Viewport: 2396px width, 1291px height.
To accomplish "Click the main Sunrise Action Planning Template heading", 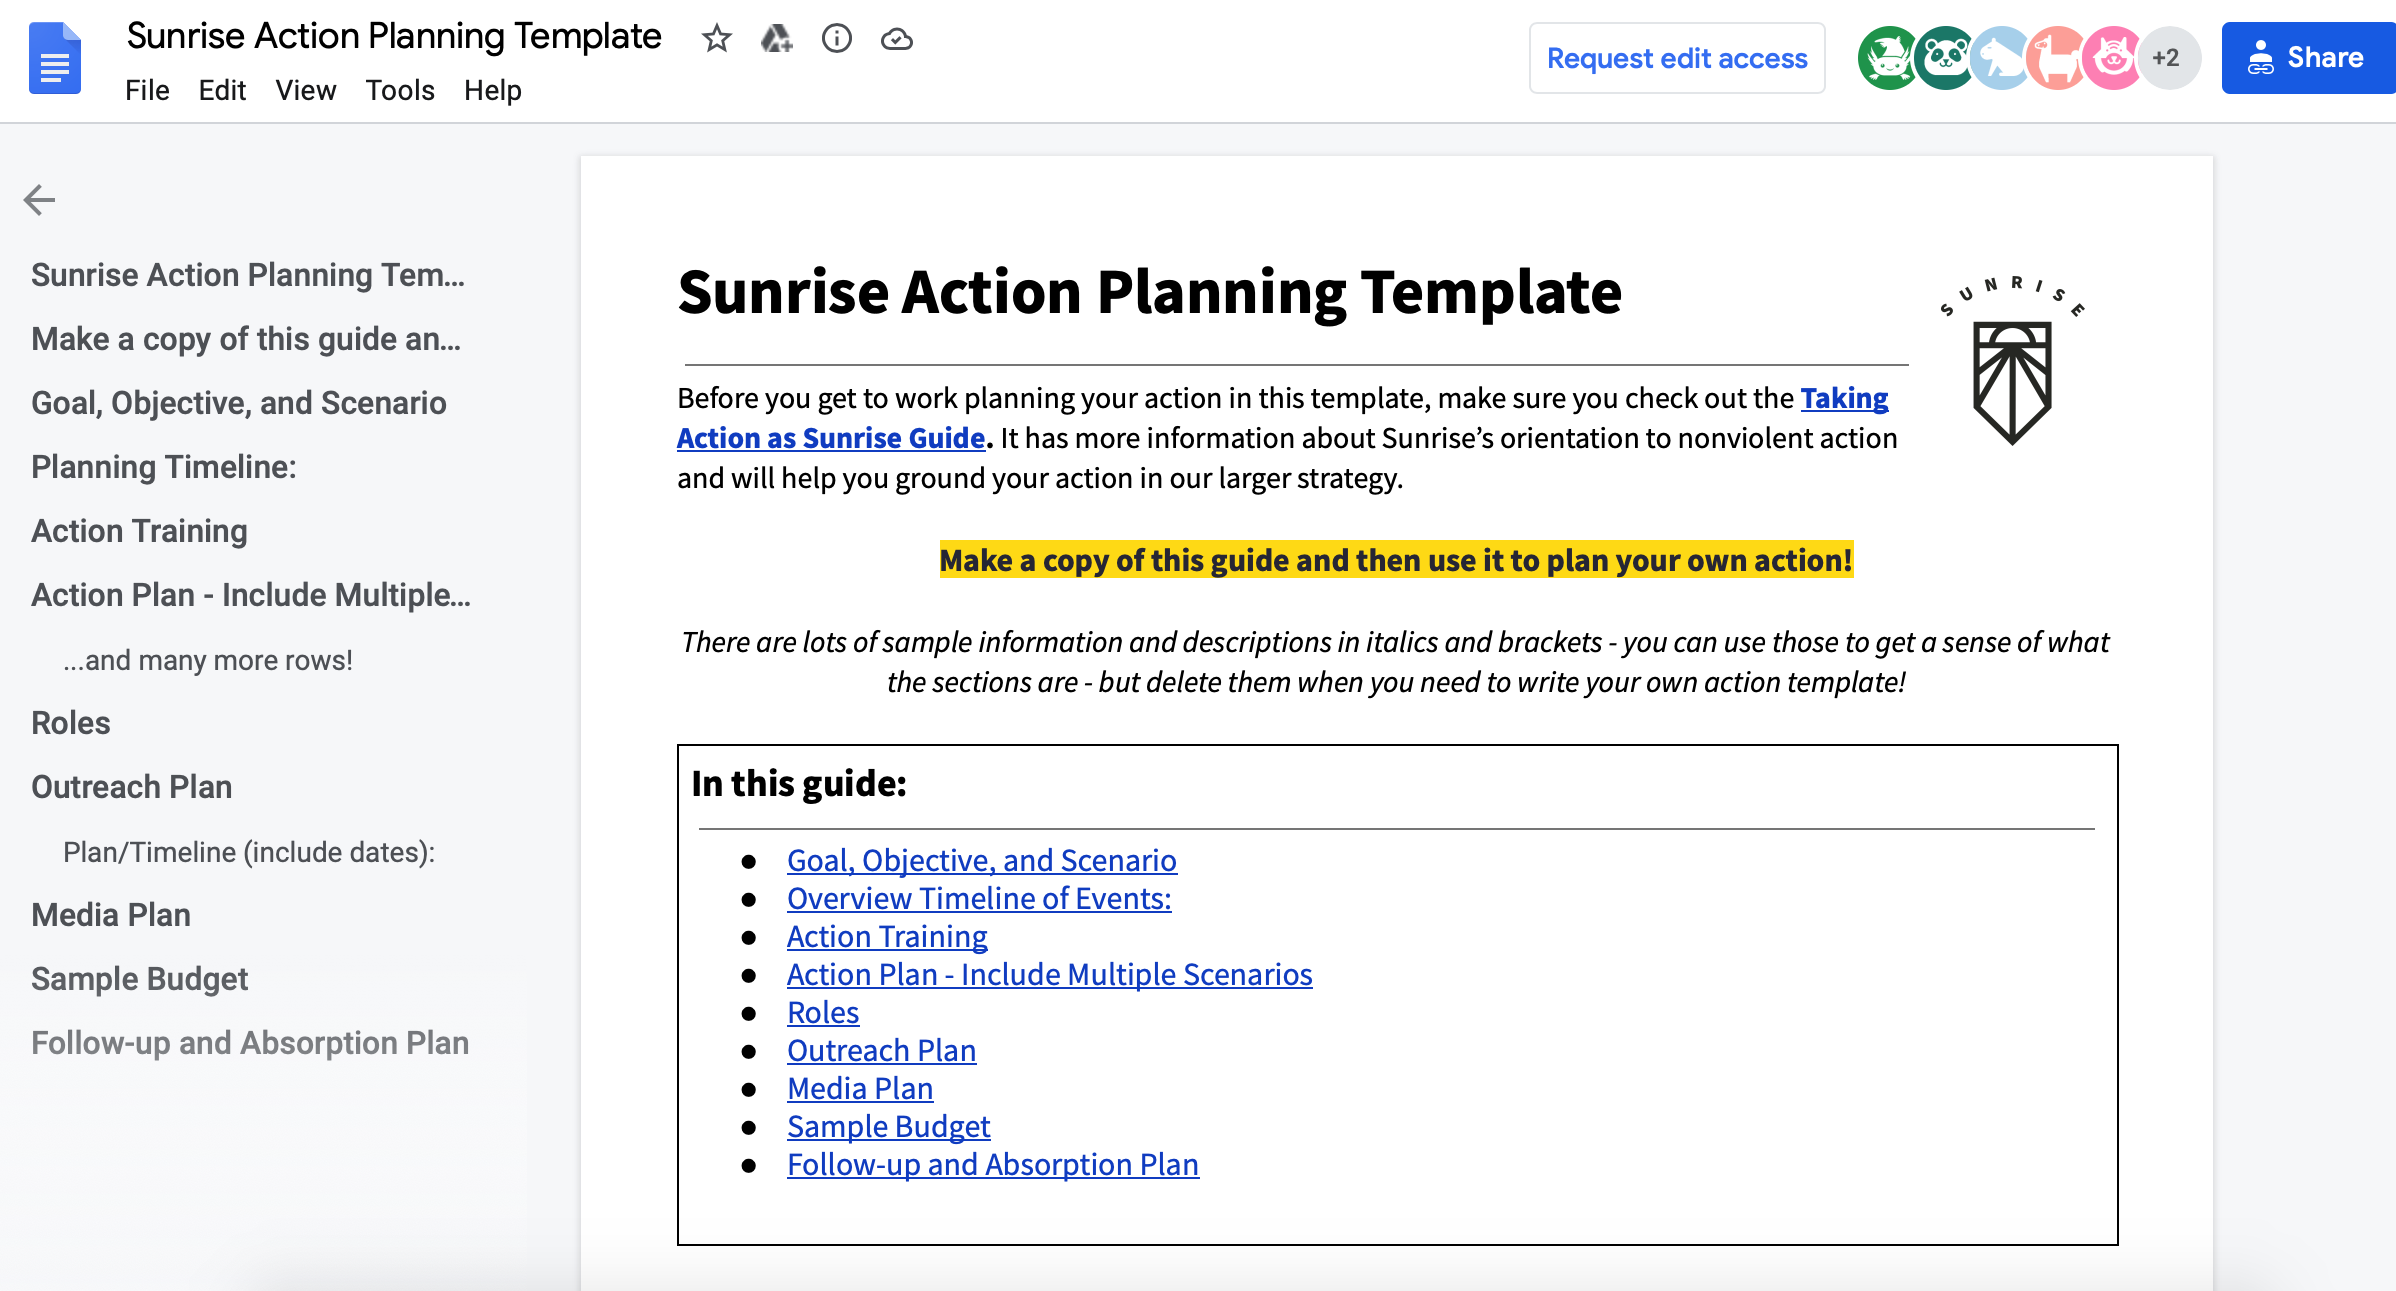I will [1149, 292].
